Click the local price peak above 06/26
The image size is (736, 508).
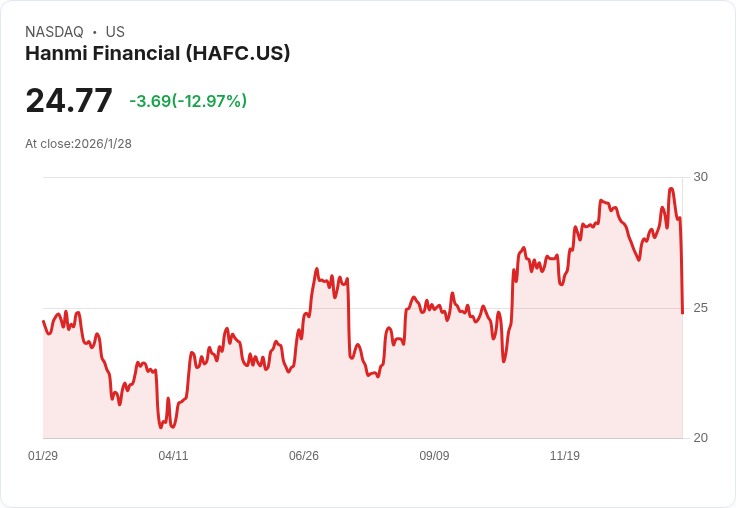(316, 269)
